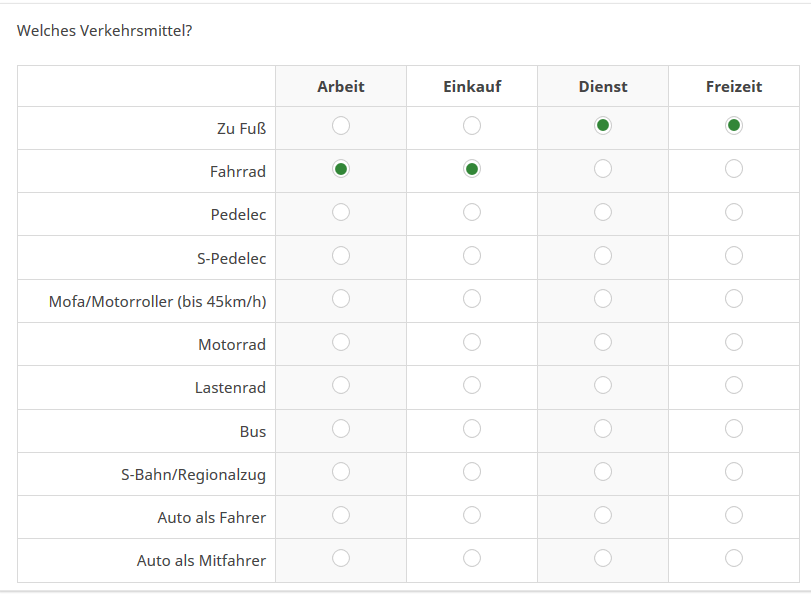Select Motorrad for Einkauf

(472, 342)
